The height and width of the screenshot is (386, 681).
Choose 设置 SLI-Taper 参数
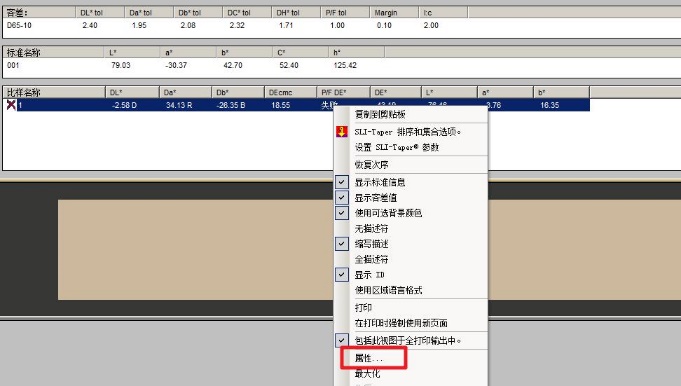[397, 147]
